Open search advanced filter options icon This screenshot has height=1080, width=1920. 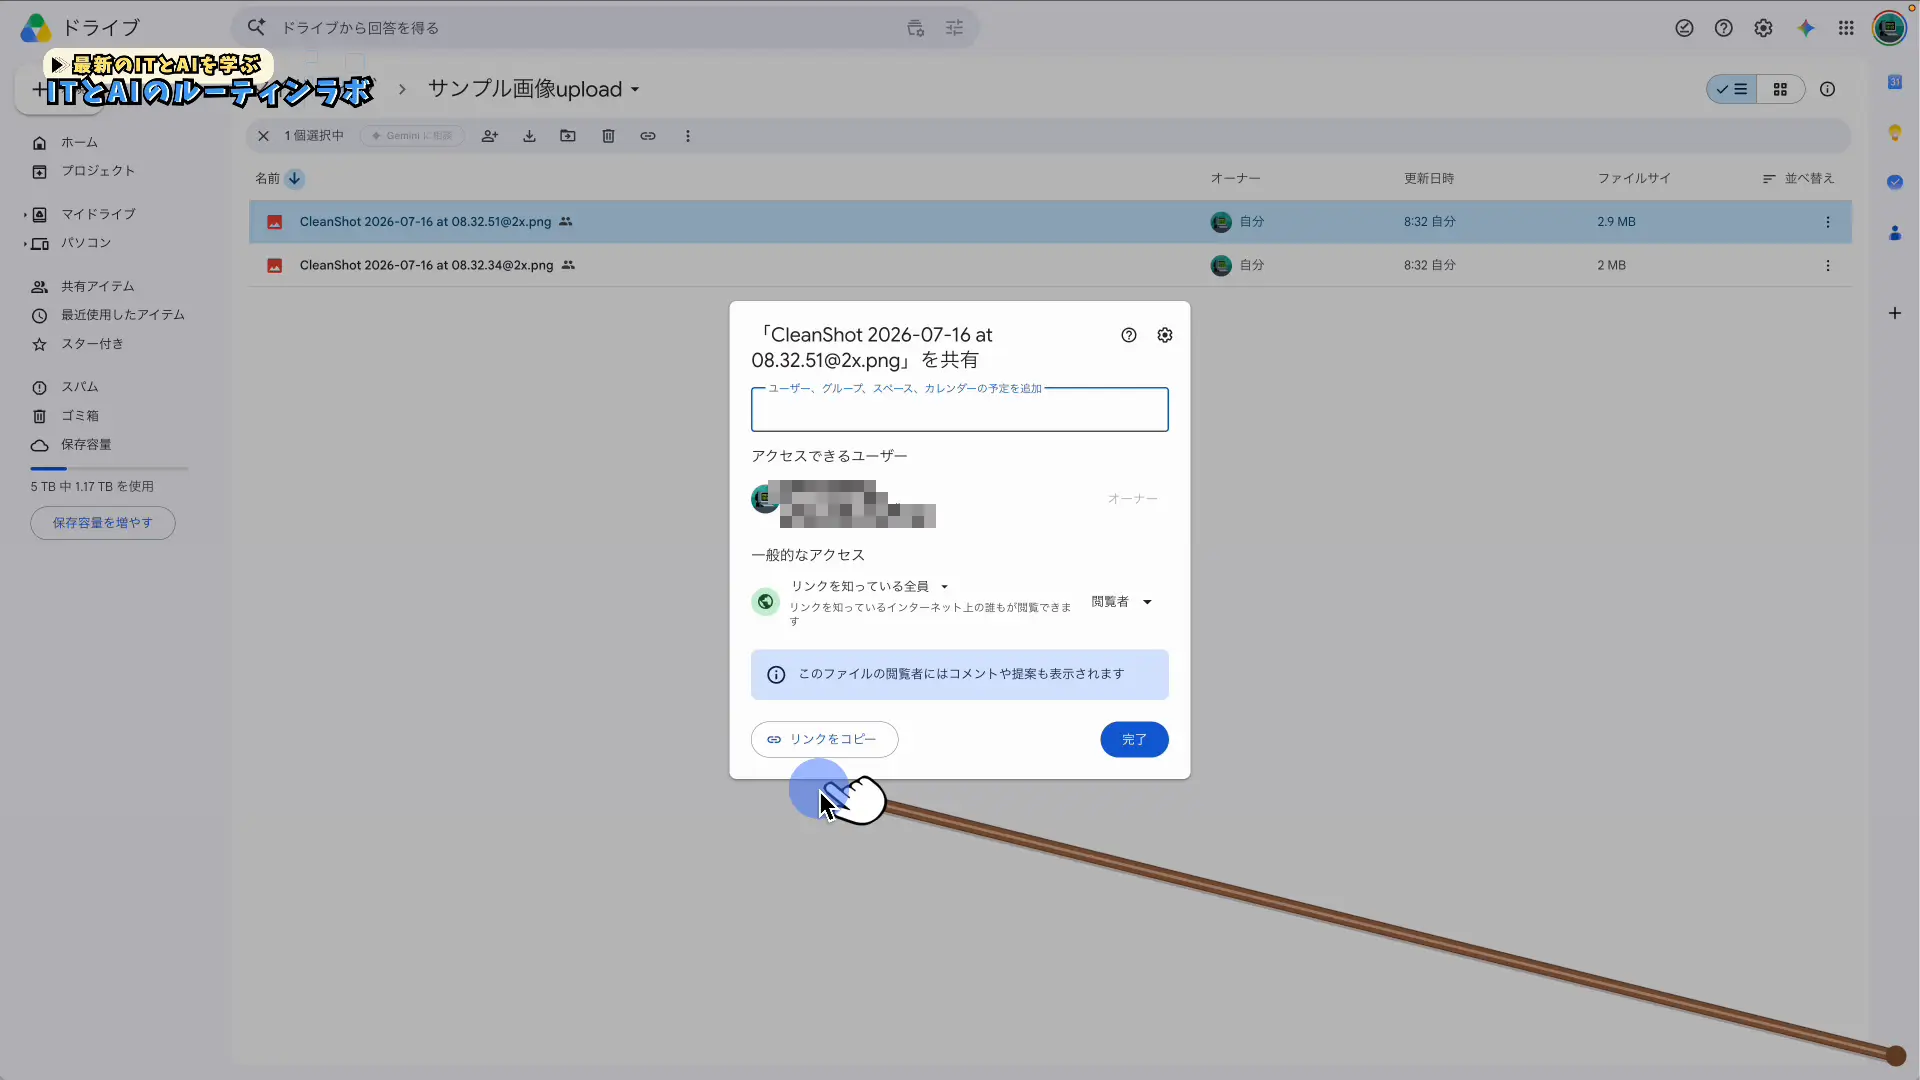click(954, 28)
